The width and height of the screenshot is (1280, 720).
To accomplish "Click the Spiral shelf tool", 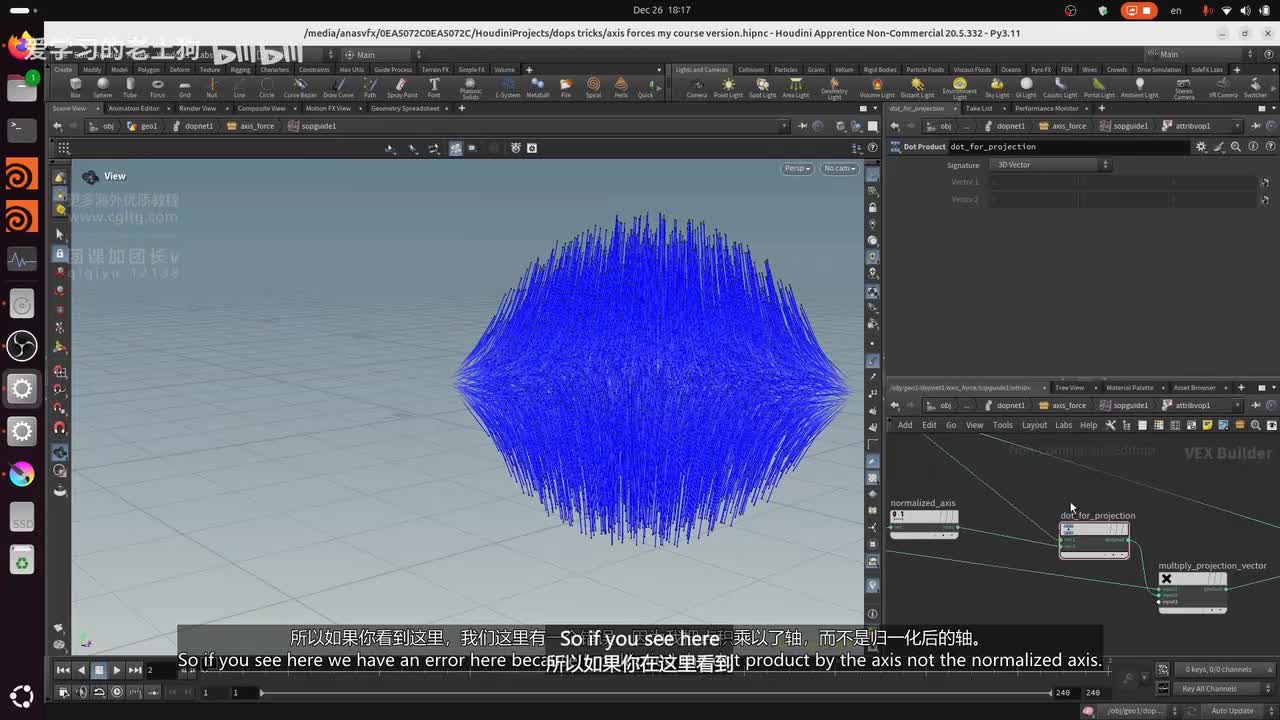I will [x=593, y=86].
